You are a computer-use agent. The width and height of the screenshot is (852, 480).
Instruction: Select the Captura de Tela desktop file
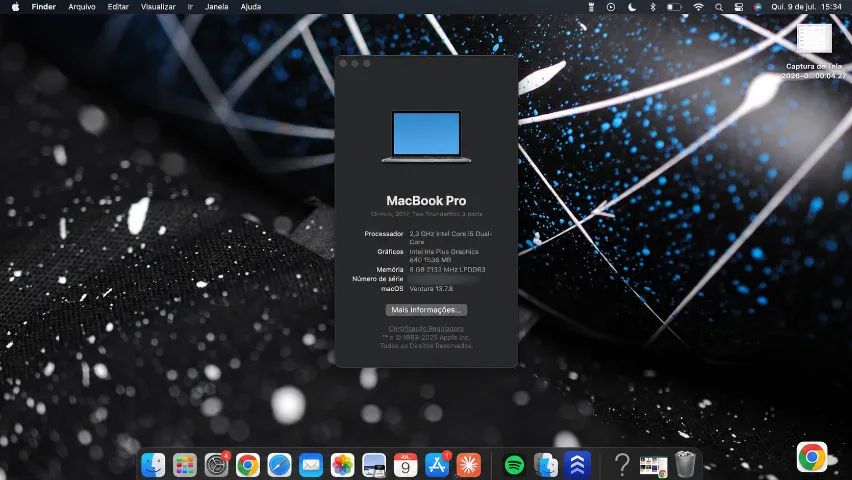[x=814, y=52]
